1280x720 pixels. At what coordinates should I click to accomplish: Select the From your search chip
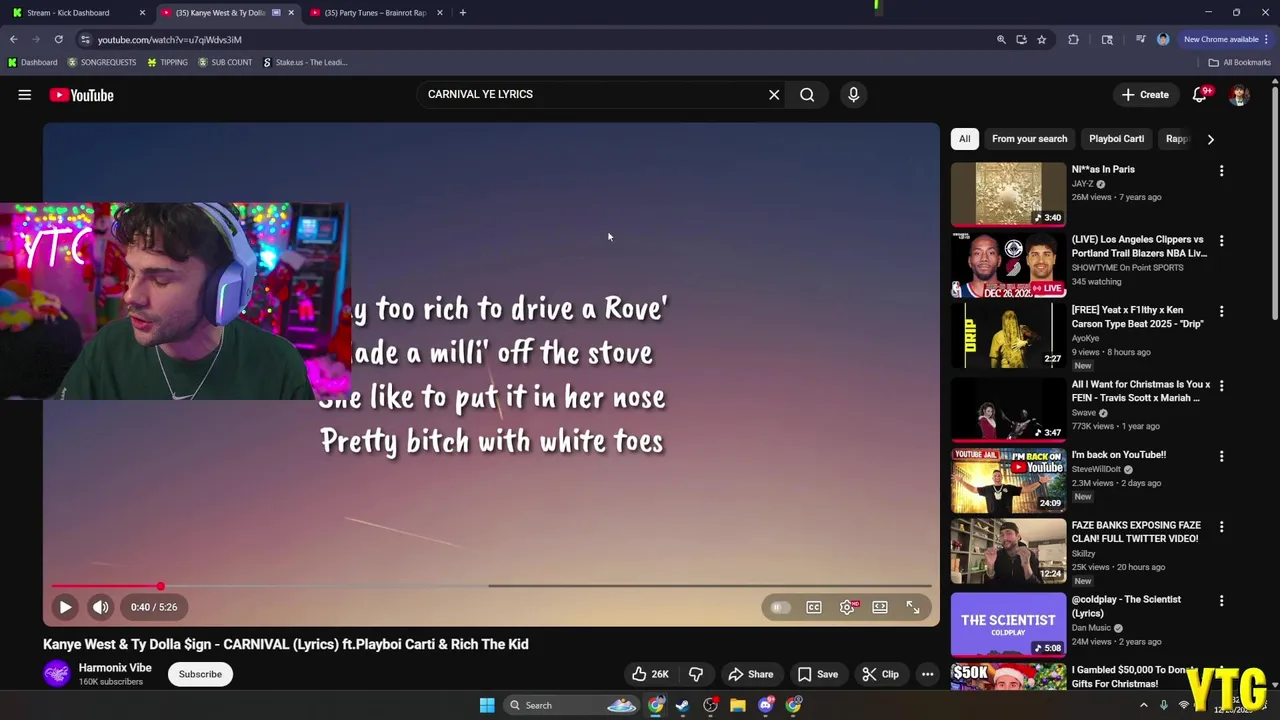coord(1029,139)
